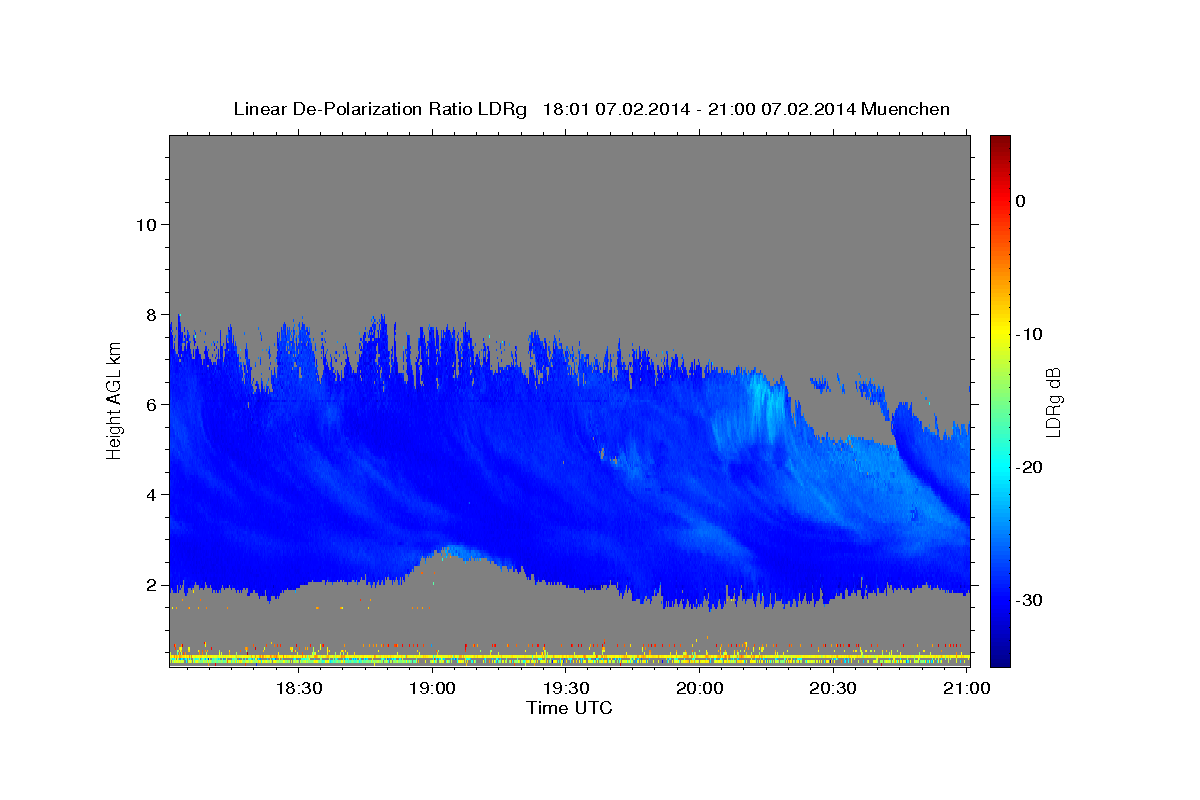Viewport: 1200px width, 800px height.
Task: Click the 'Height AGL km' axis label
Action: pyautogui.click(x=114, y=399)
